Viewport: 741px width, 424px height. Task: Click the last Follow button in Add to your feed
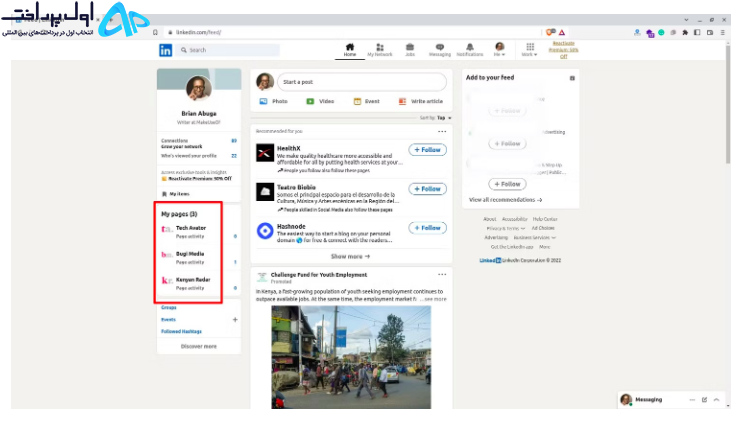coord(508,184)
